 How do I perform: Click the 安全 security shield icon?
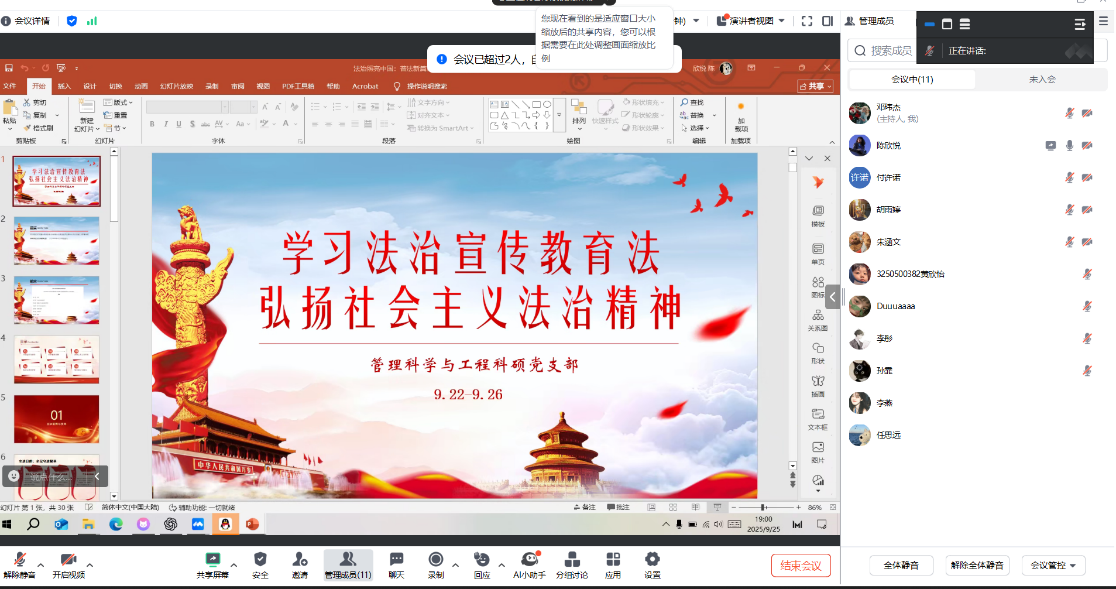click(x=260, y=560)
